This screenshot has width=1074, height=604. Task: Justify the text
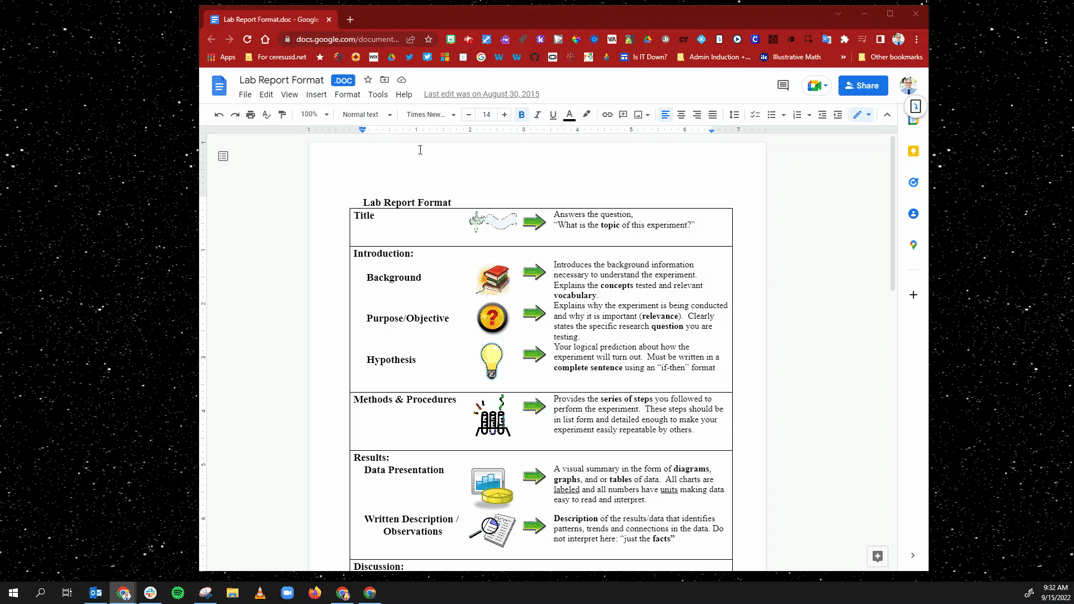coord(712,114)
